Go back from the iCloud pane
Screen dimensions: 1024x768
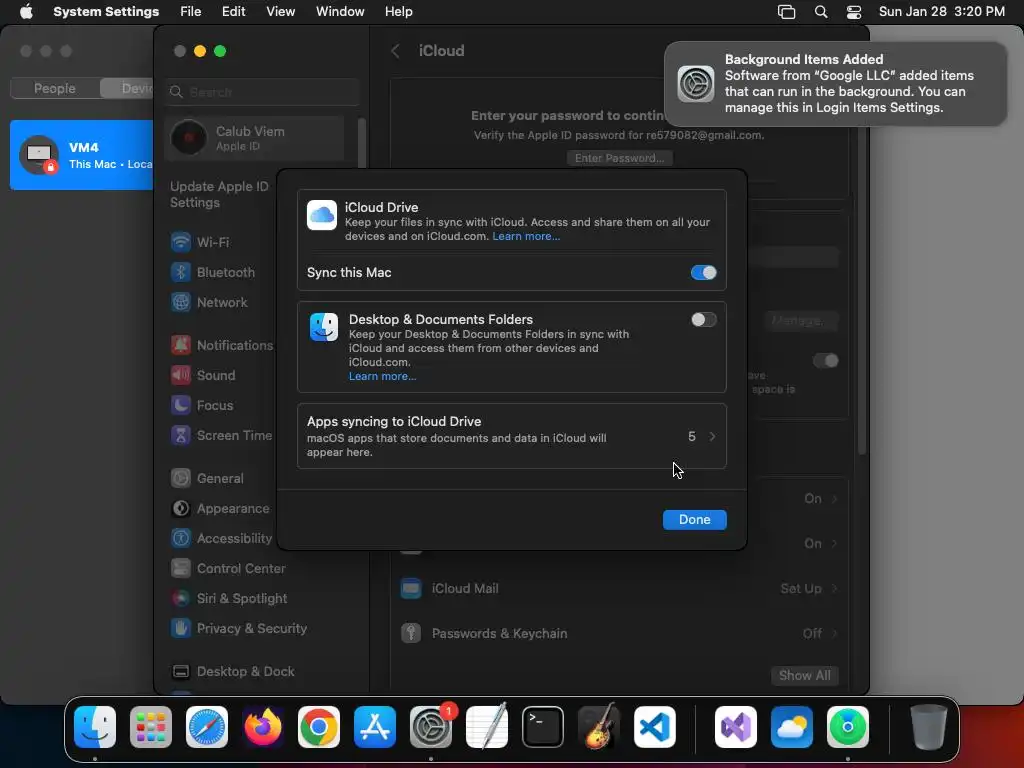pos(395,51)
